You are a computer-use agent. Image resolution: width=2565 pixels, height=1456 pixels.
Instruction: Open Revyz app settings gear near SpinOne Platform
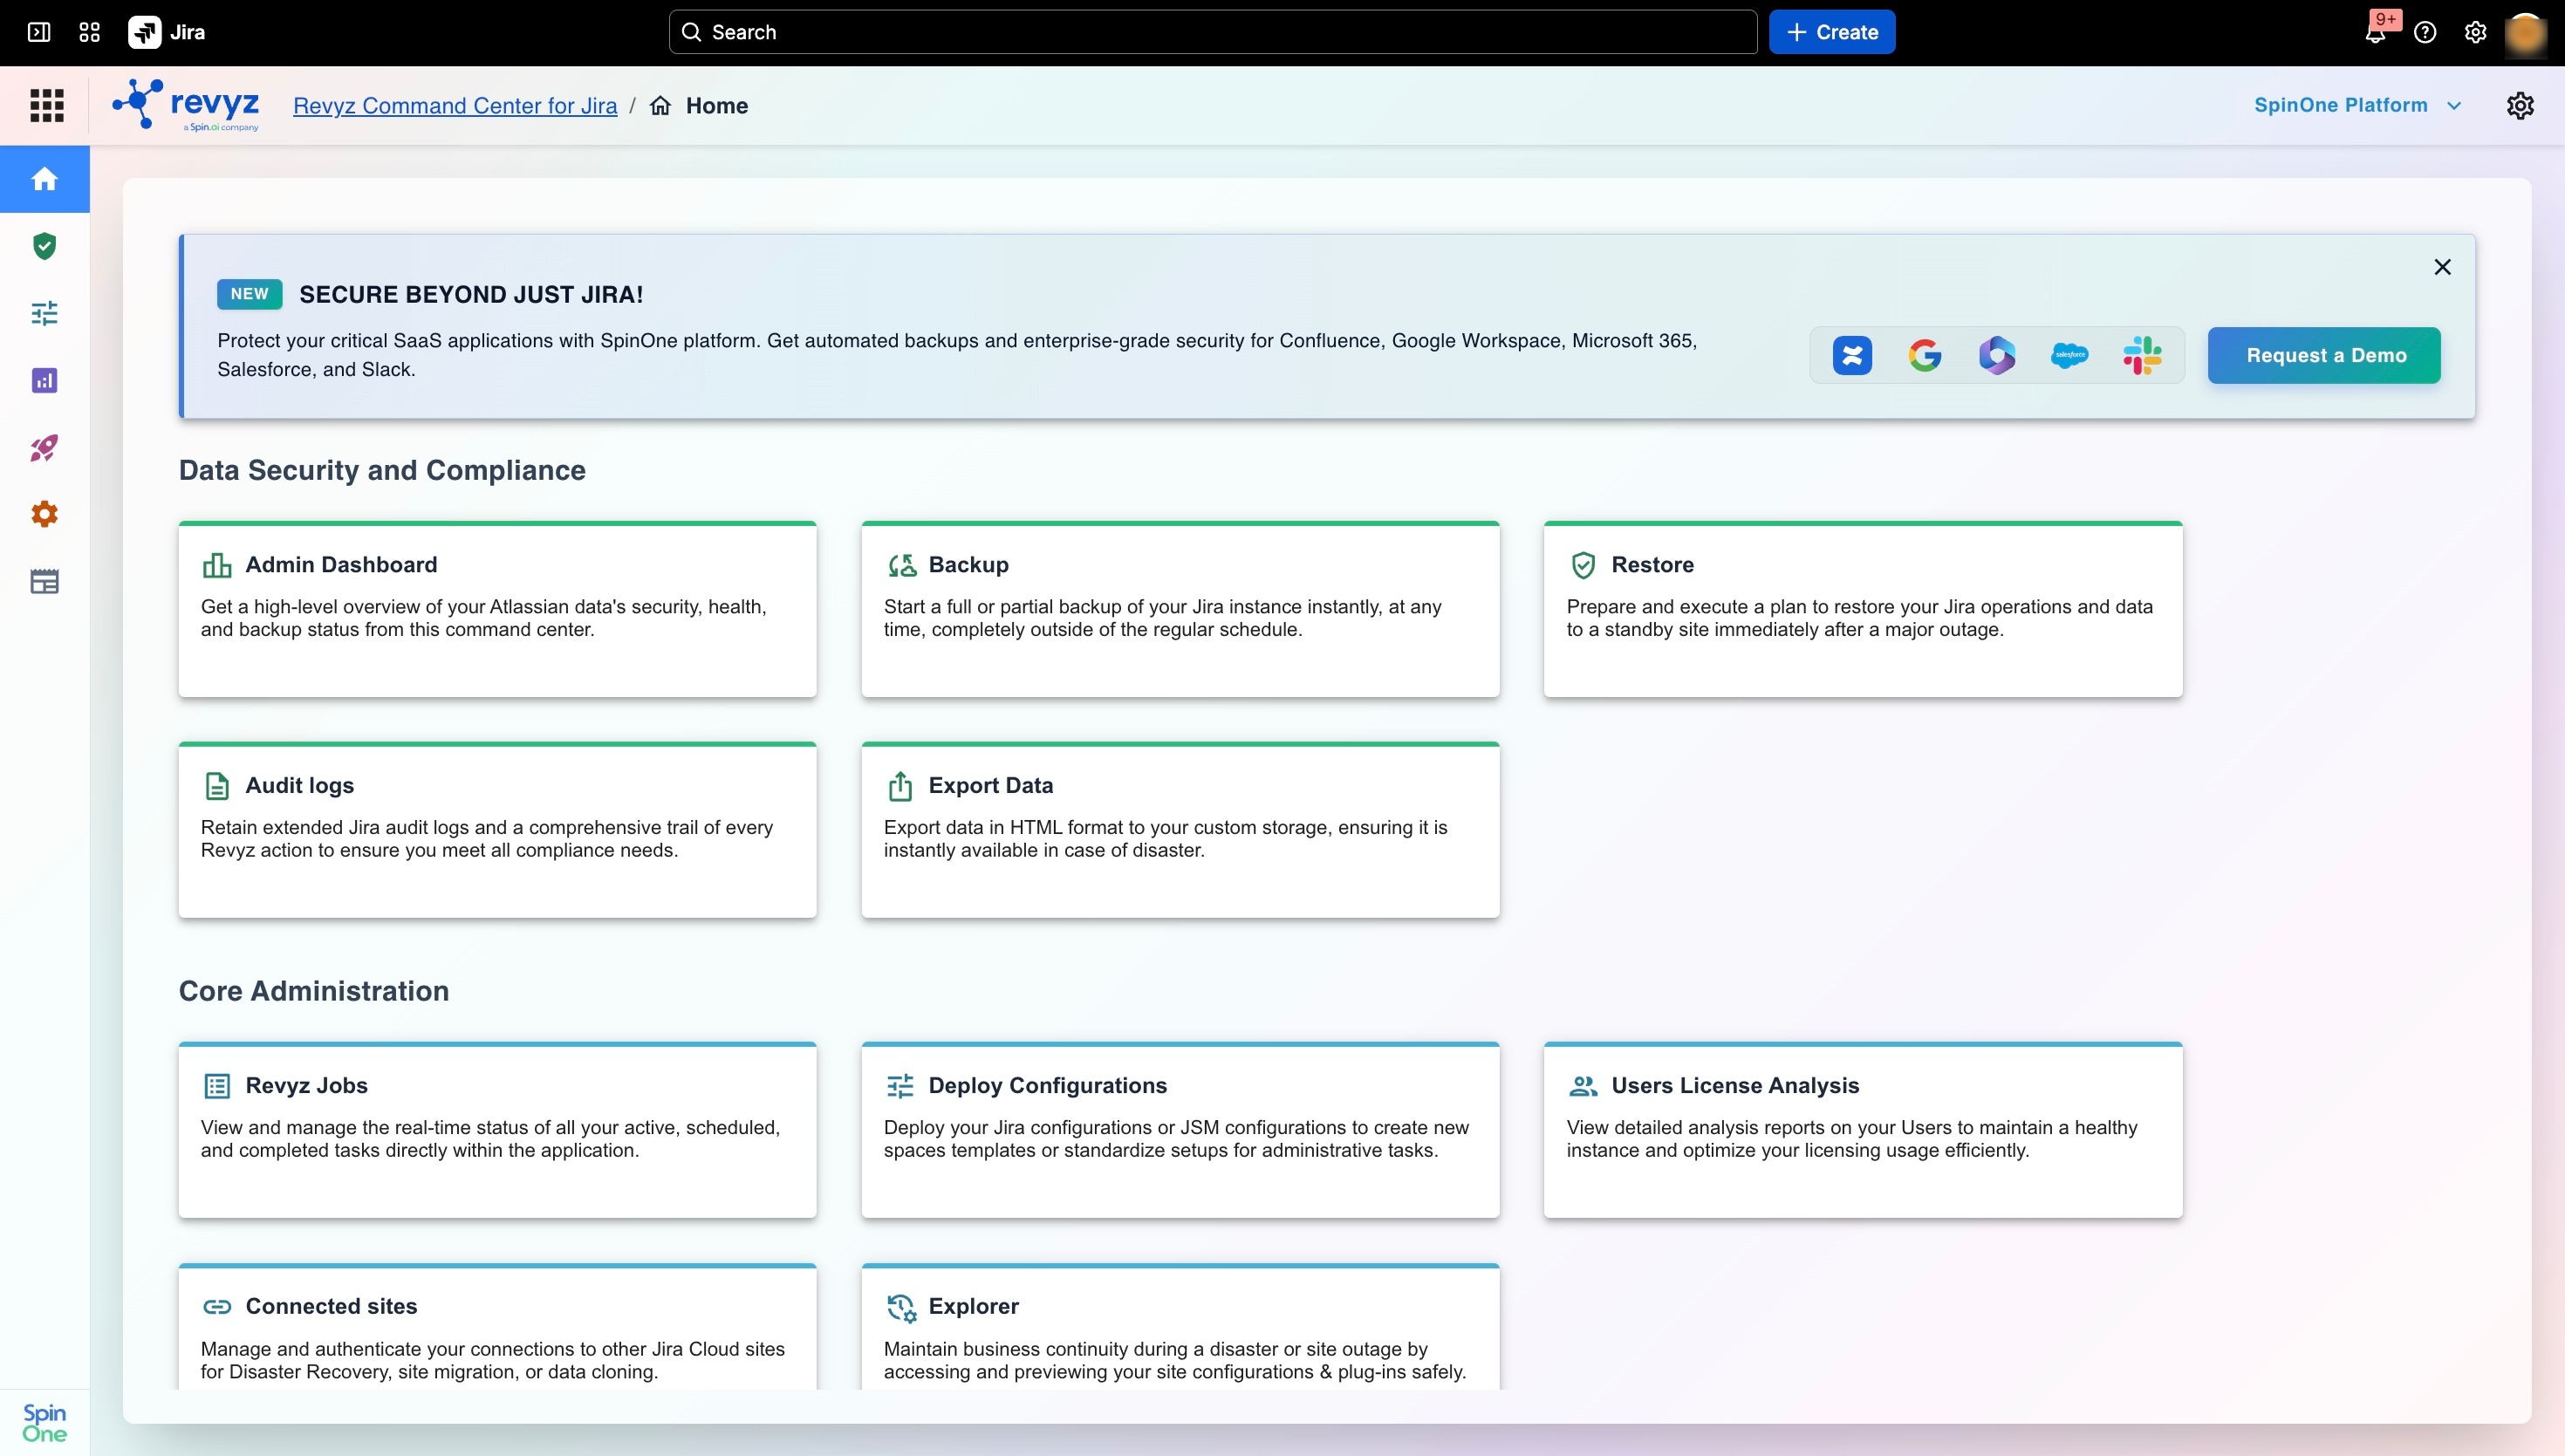[x=2520, y=105]
